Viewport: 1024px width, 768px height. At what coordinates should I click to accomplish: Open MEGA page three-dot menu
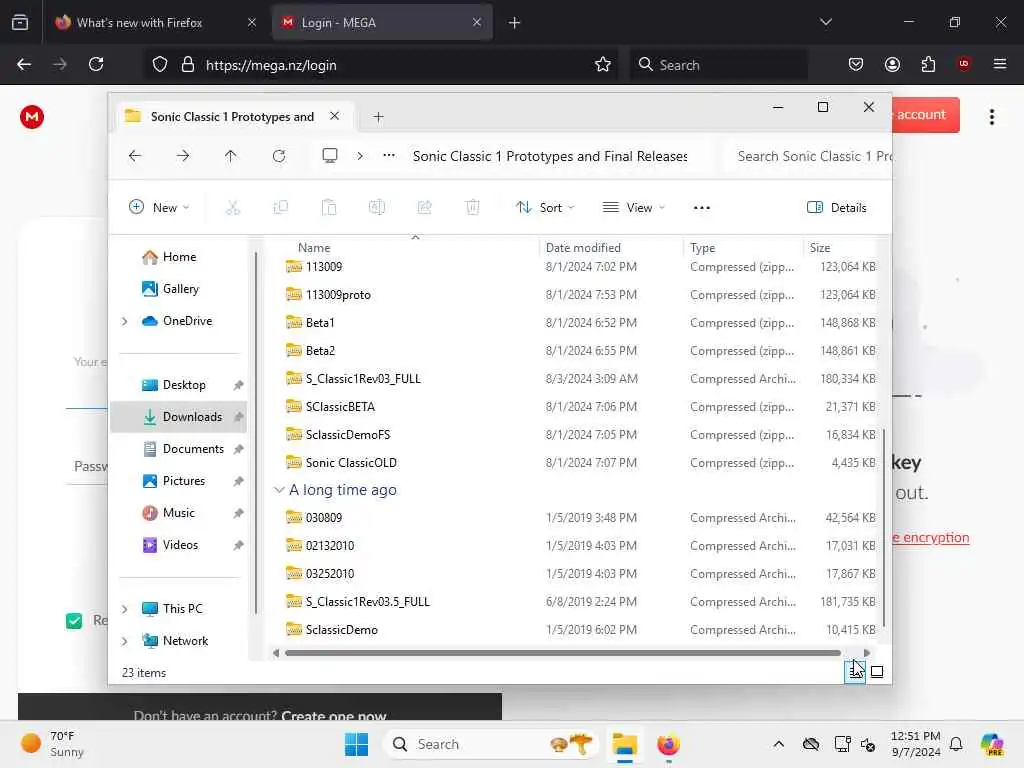tap(991, 117)
